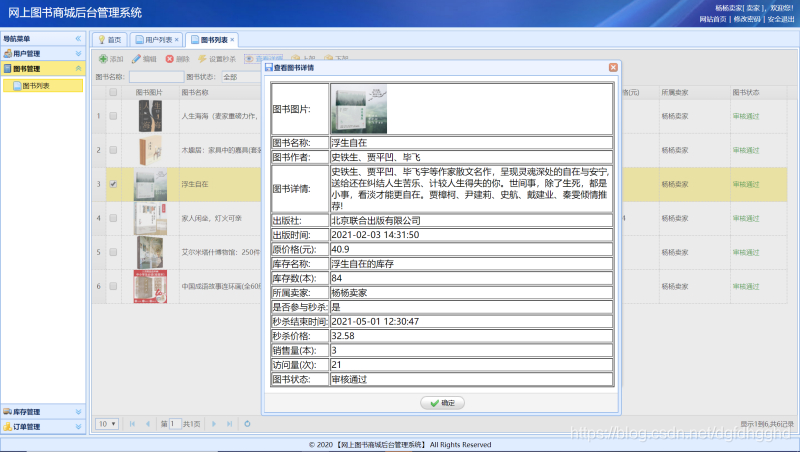The height and width of the screenshot is (452, 800).
Task: Go to the first page
Action: [x=132, y=424]
